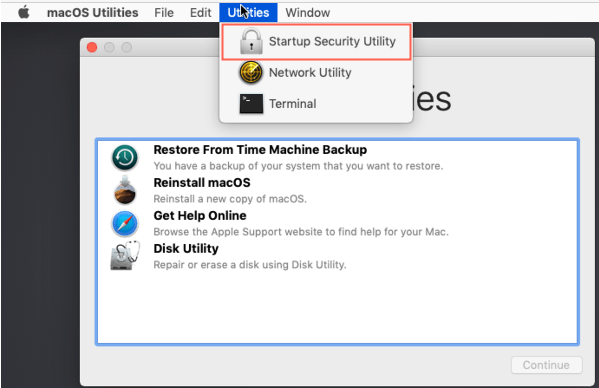
Task: Open the macOS Utilities app menu
Action: (92, 13)
